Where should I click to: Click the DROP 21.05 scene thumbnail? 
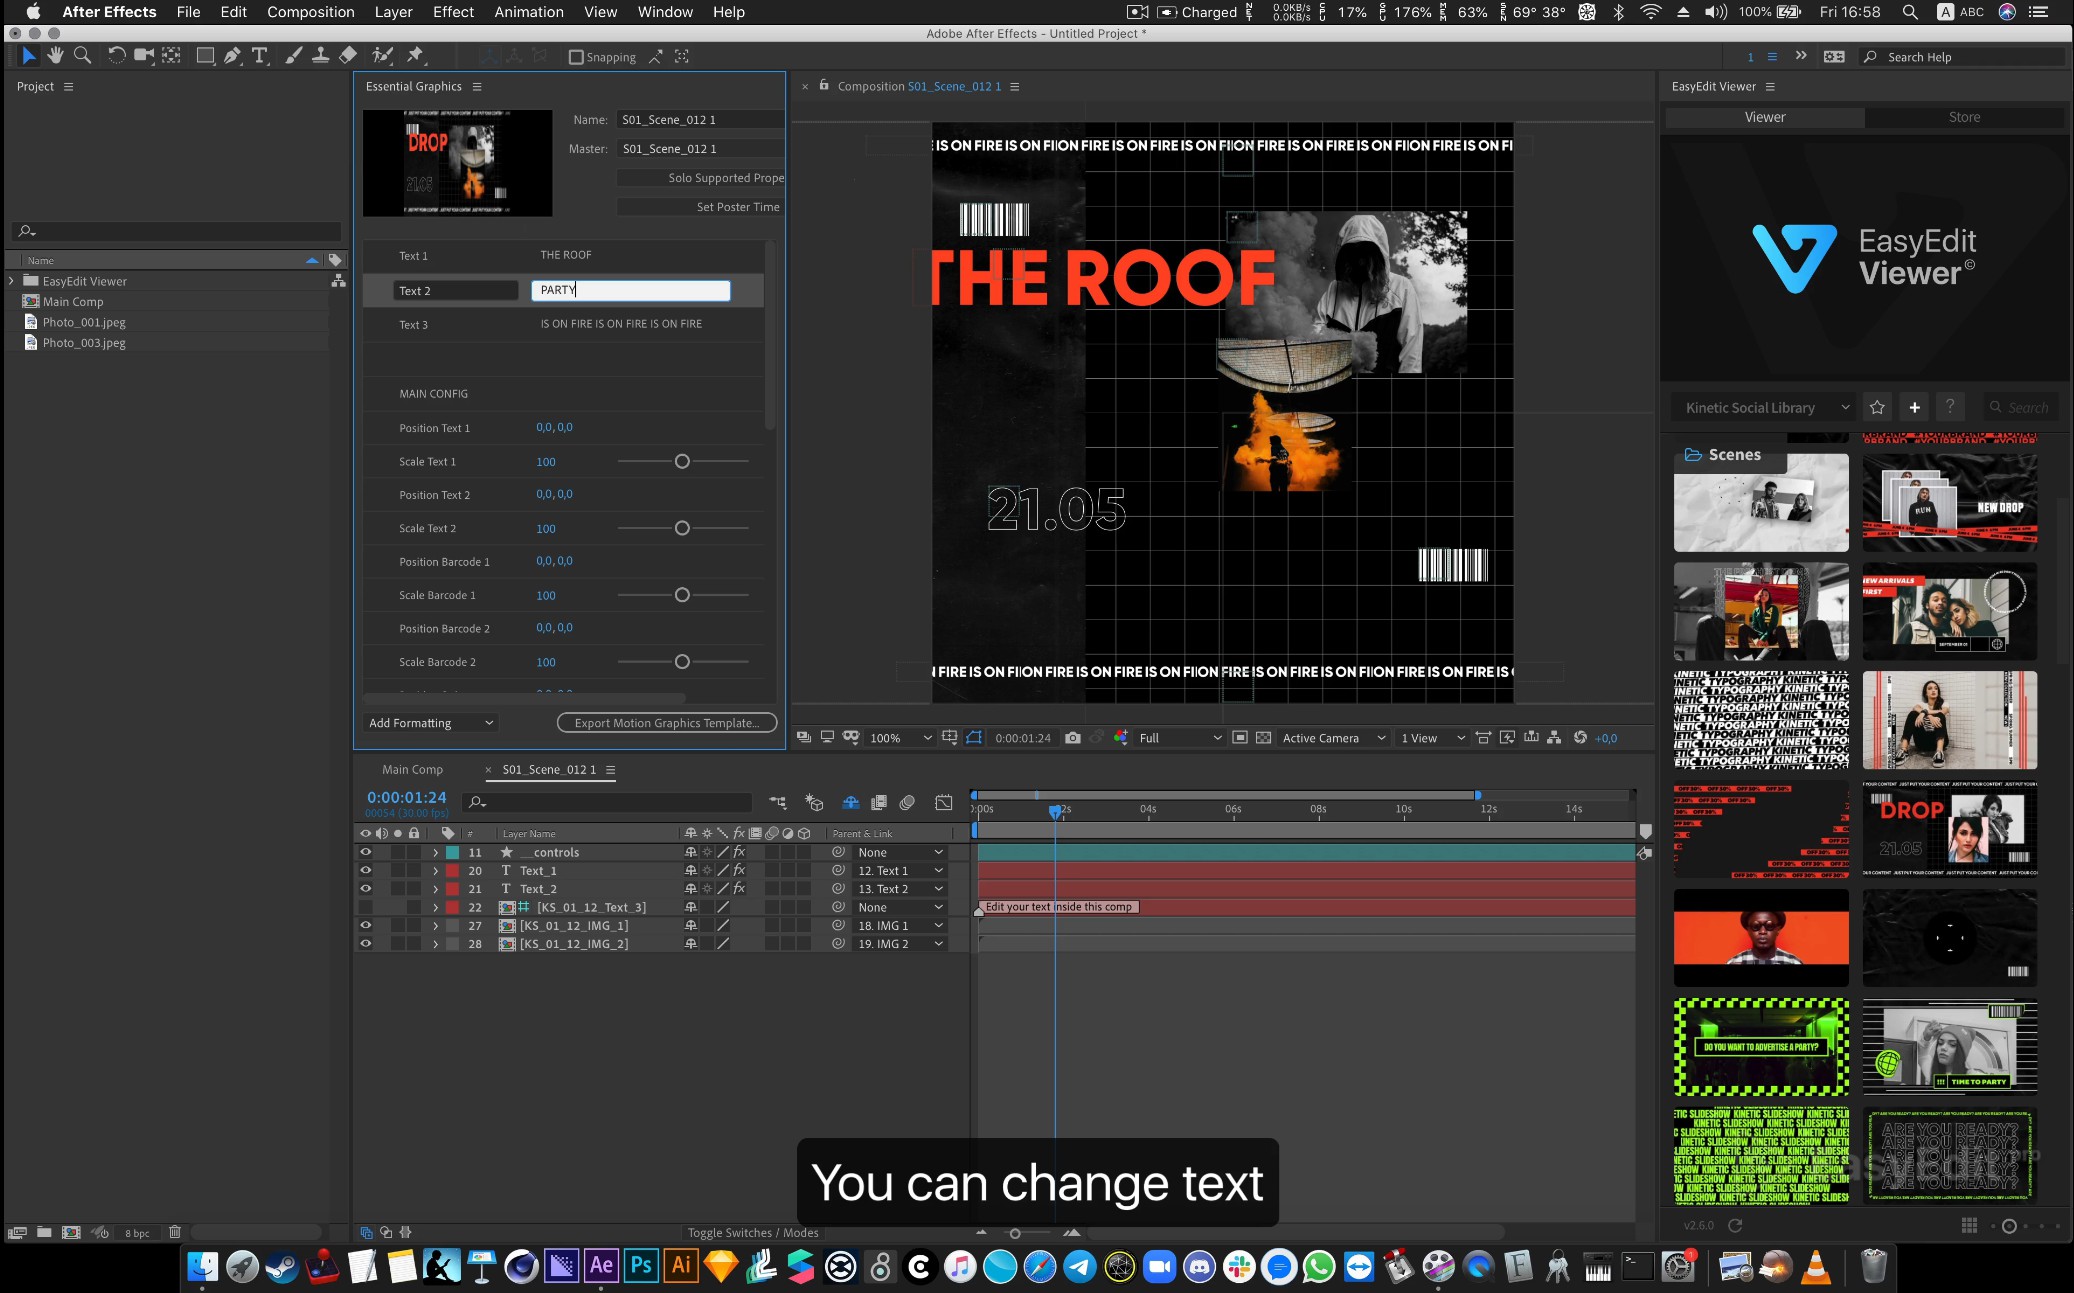1949,828
